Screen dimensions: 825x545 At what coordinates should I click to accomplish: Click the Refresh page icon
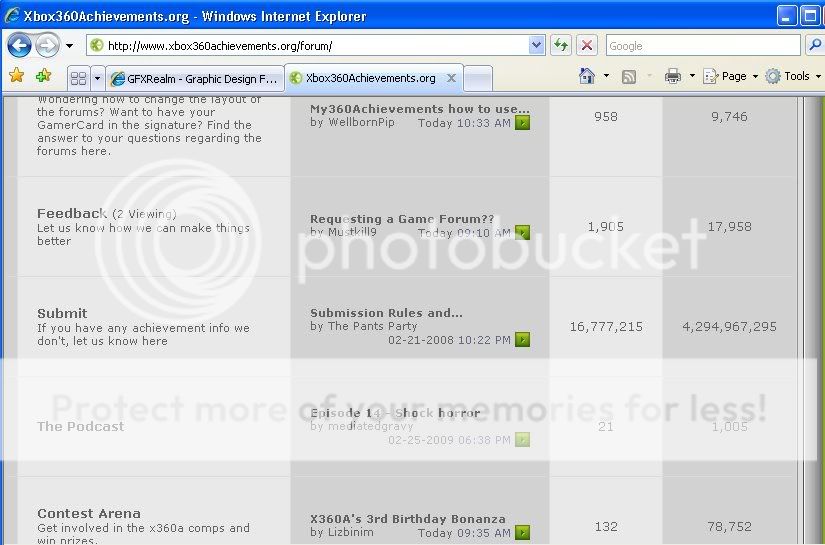(561, 45)
